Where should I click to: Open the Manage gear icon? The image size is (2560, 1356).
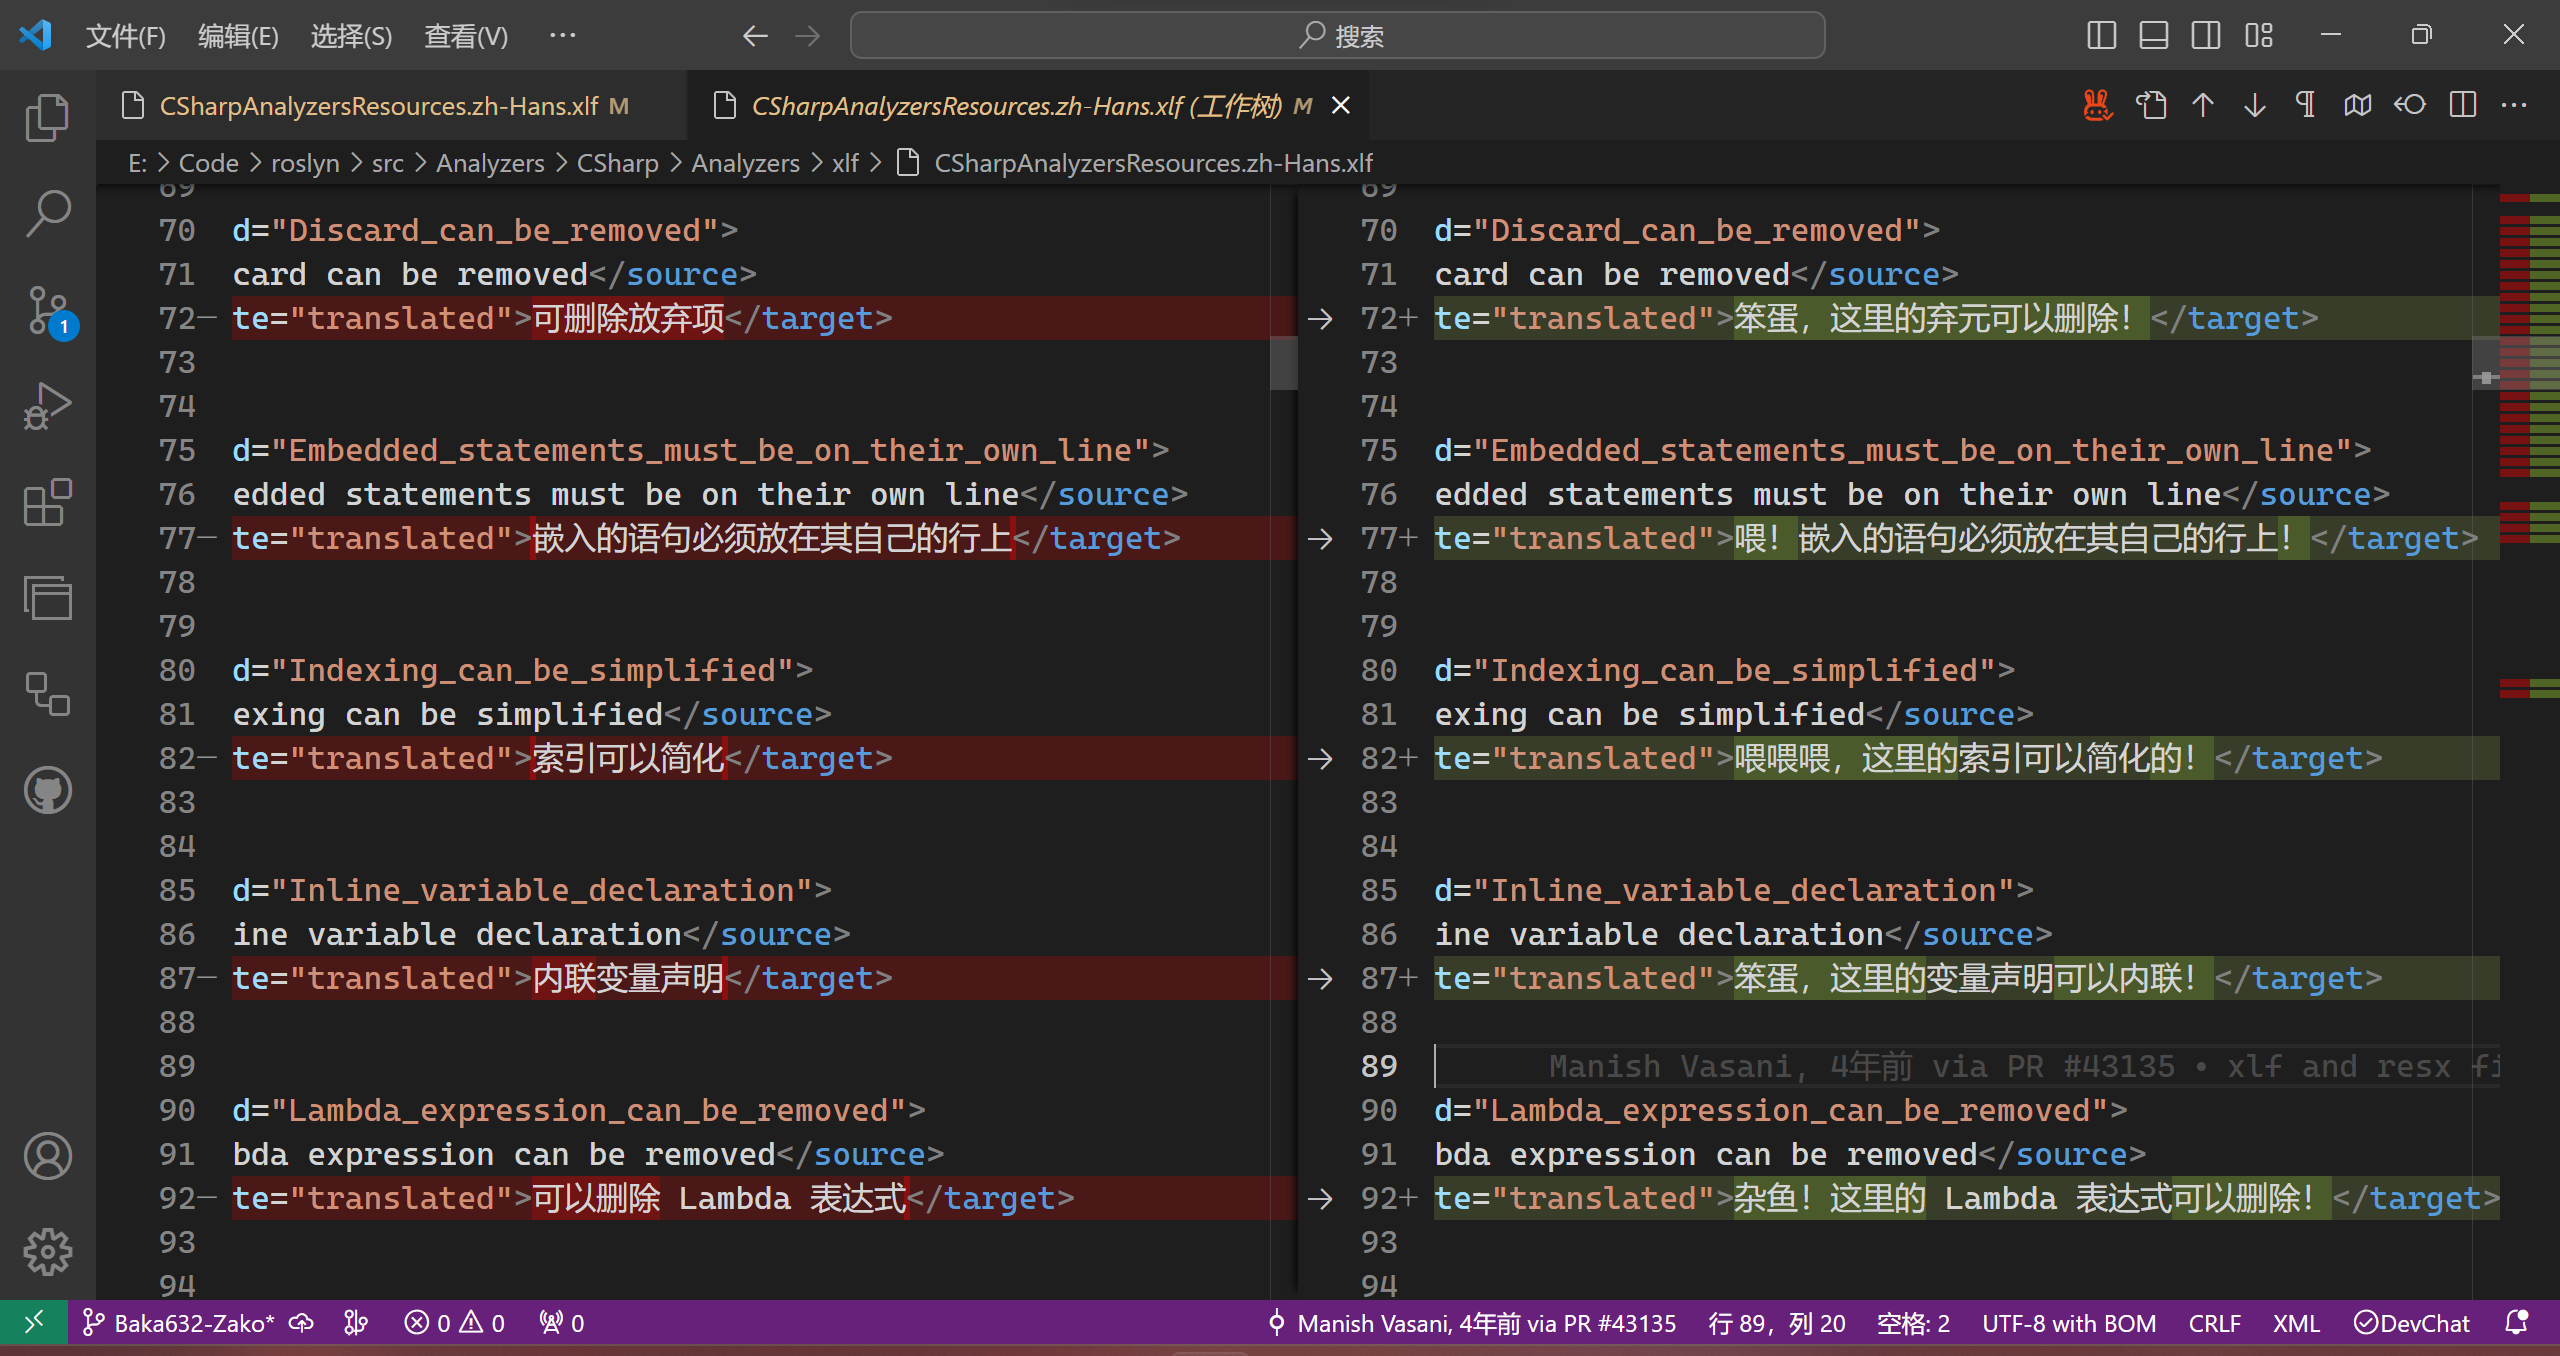coord(47,1252)
